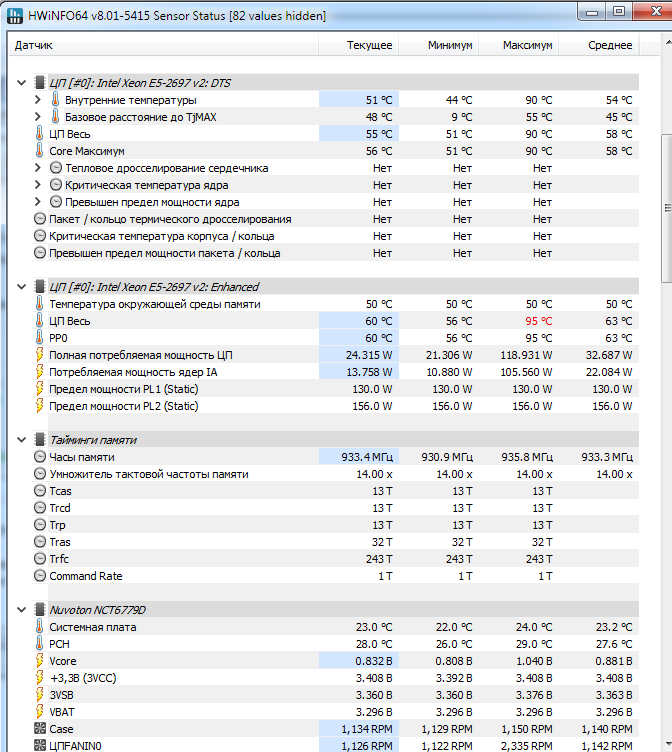Click the 0.832 В current Vcore value
Viewport: 672px width, 752px height.
[374, 661]
